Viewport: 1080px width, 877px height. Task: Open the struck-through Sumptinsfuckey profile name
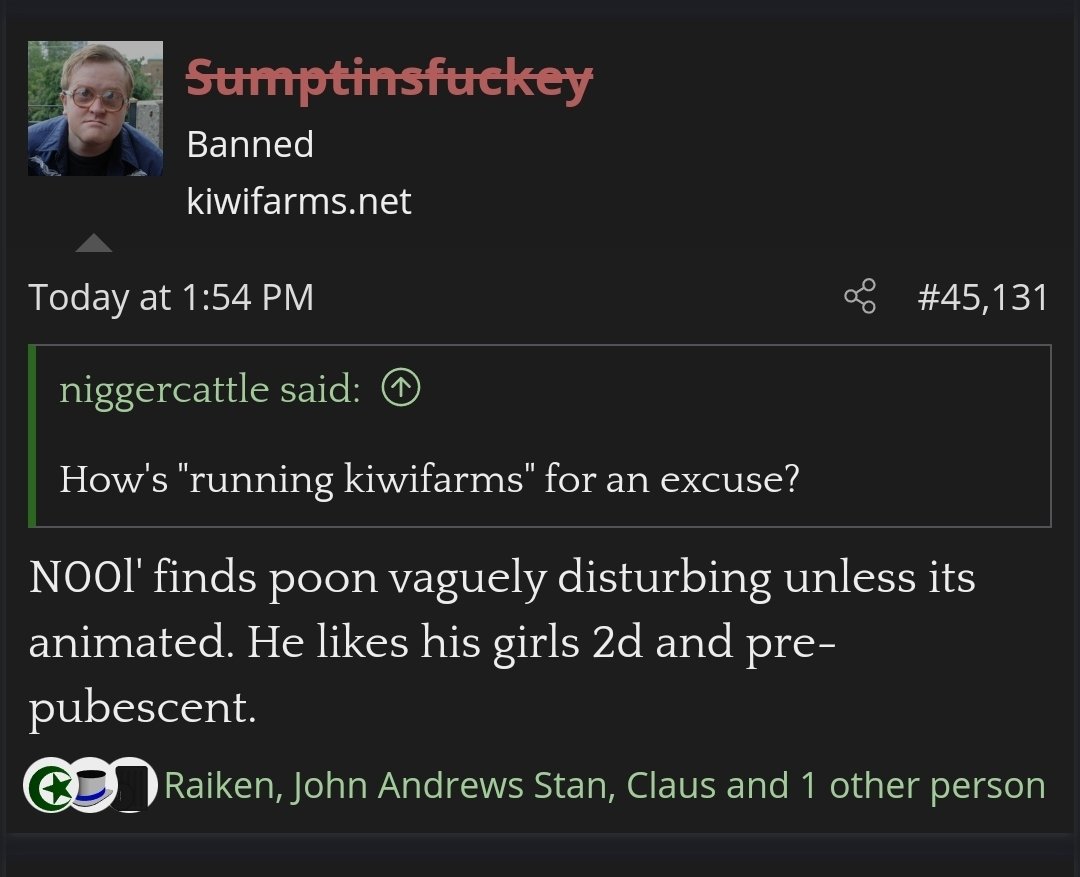pos(389,80)
